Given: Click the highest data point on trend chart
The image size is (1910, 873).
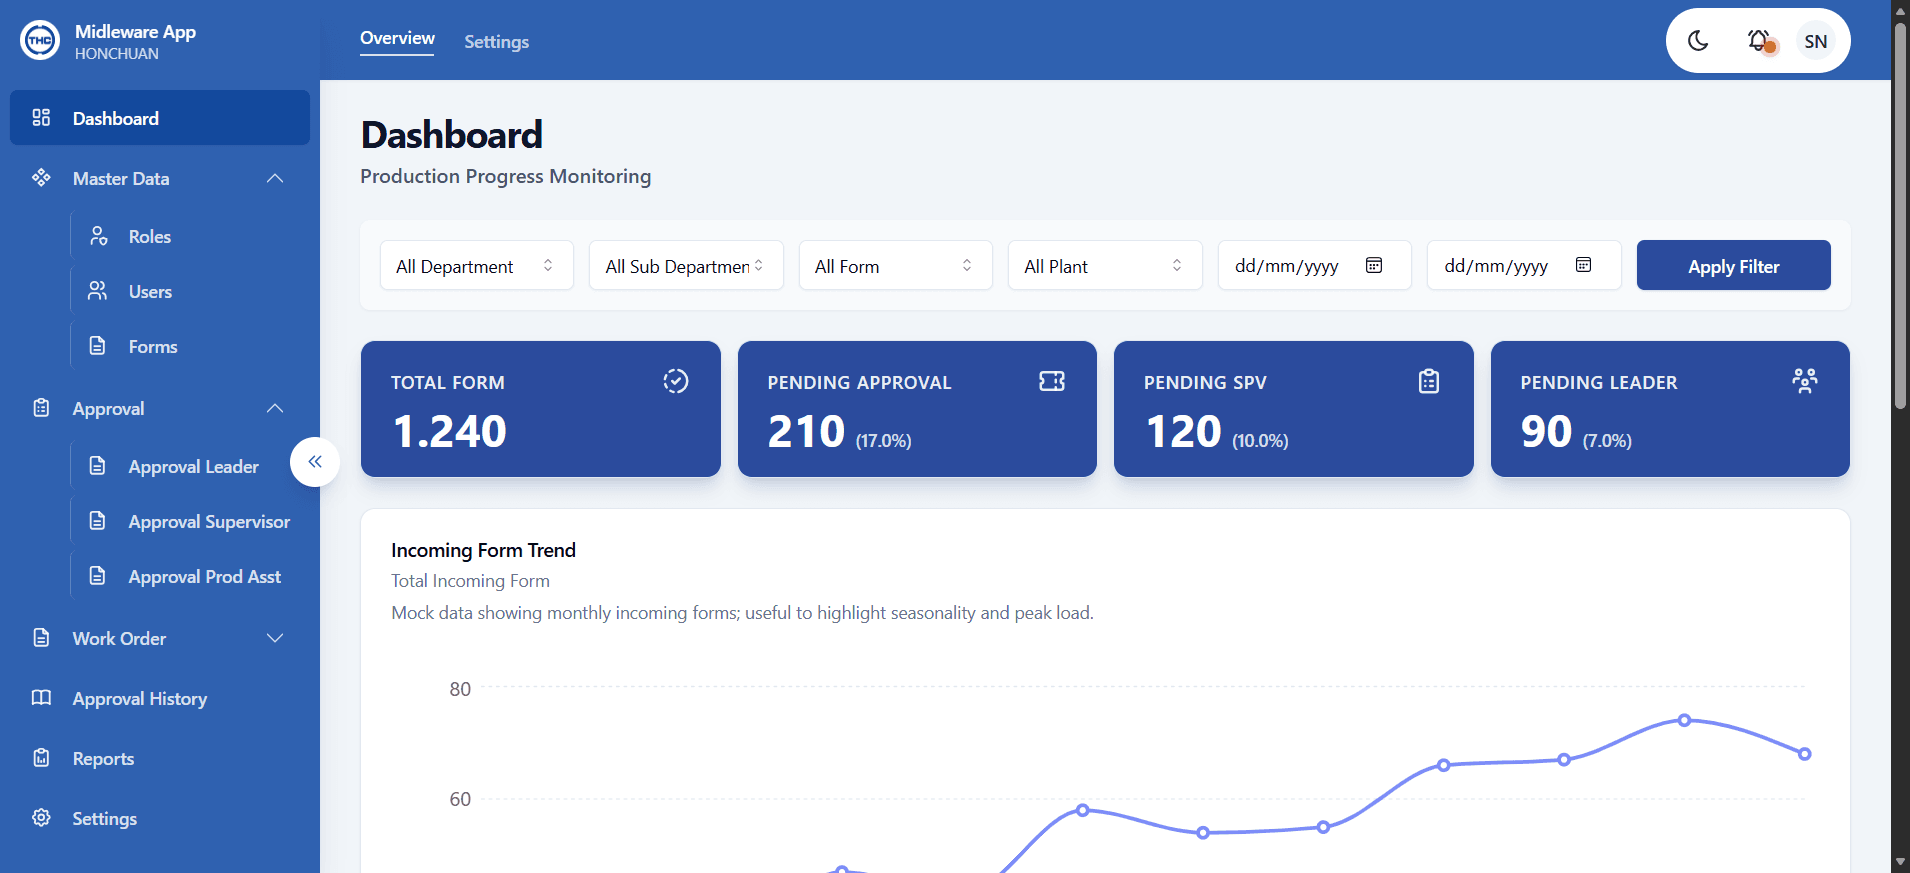Looking at the screenshot, I should click(1684, 720).
